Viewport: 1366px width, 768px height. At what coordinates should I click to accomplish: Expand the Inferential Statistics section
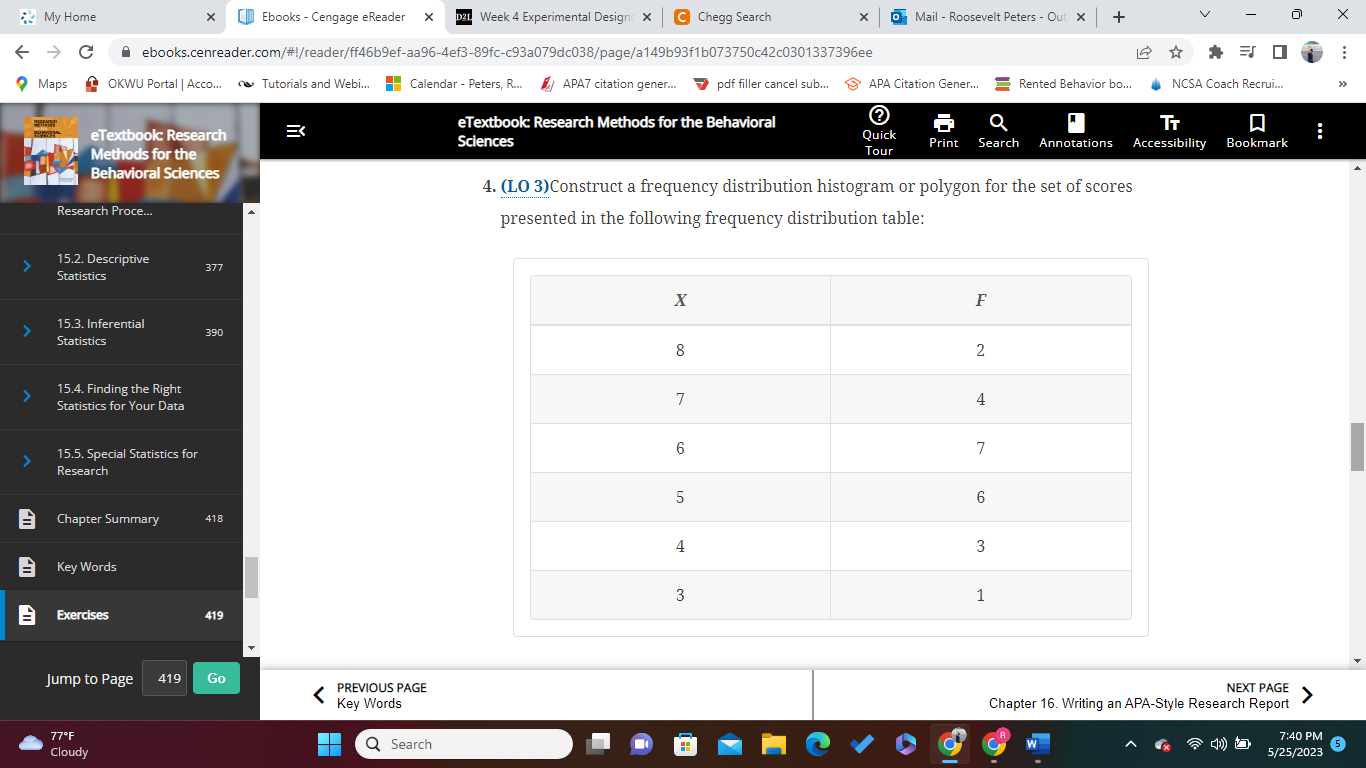point(27,331)
